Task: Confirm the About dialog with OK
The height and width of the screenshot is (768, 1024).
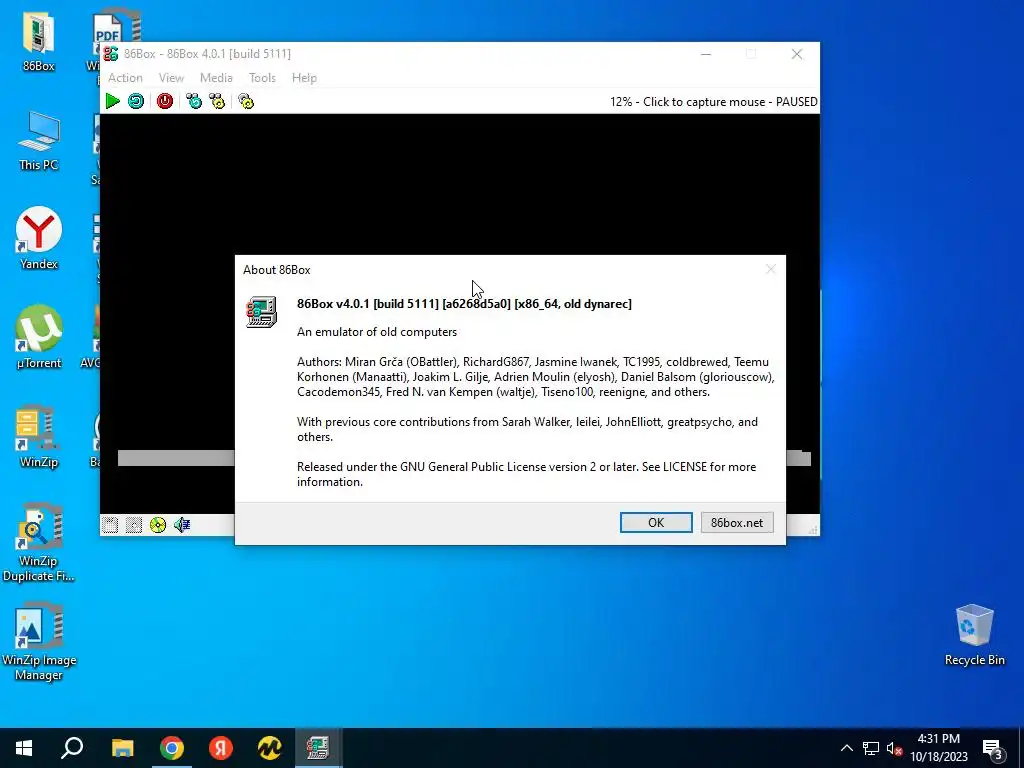Action: pyautogui.click(x=656, y=522)
